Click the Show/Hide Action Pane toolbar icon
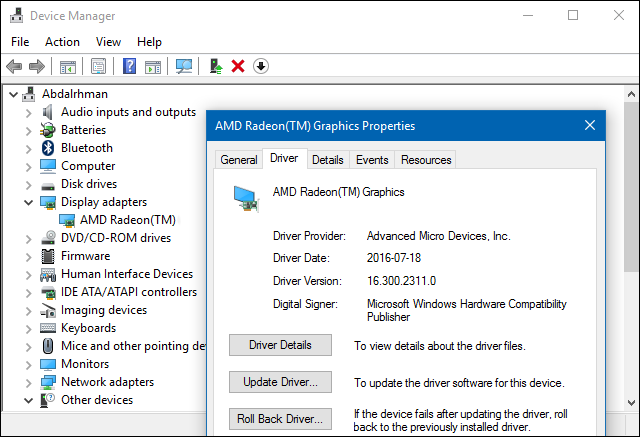 click(x=153, y=67)
